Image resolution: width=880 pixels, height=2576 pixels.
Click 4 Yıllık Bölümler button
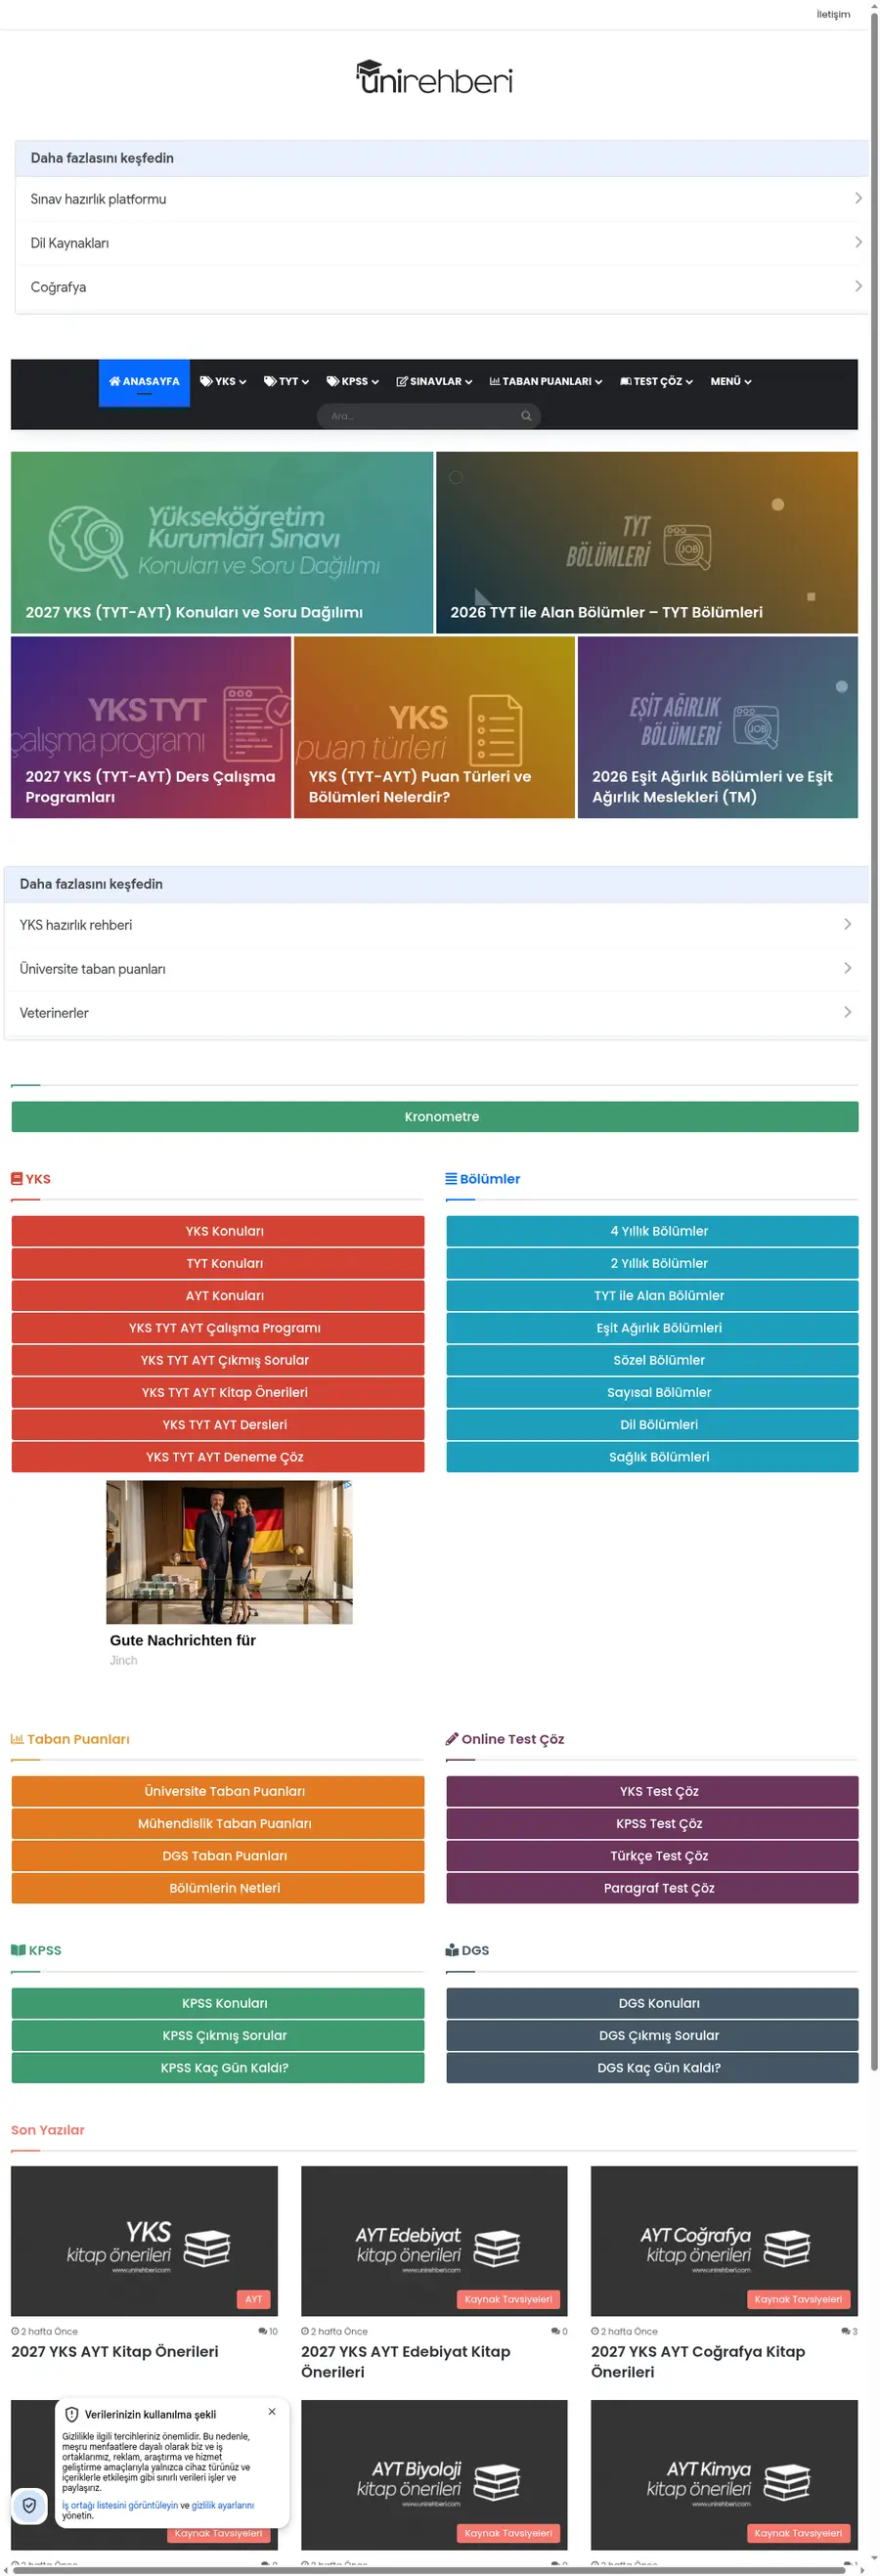(x=652, y=1231)
